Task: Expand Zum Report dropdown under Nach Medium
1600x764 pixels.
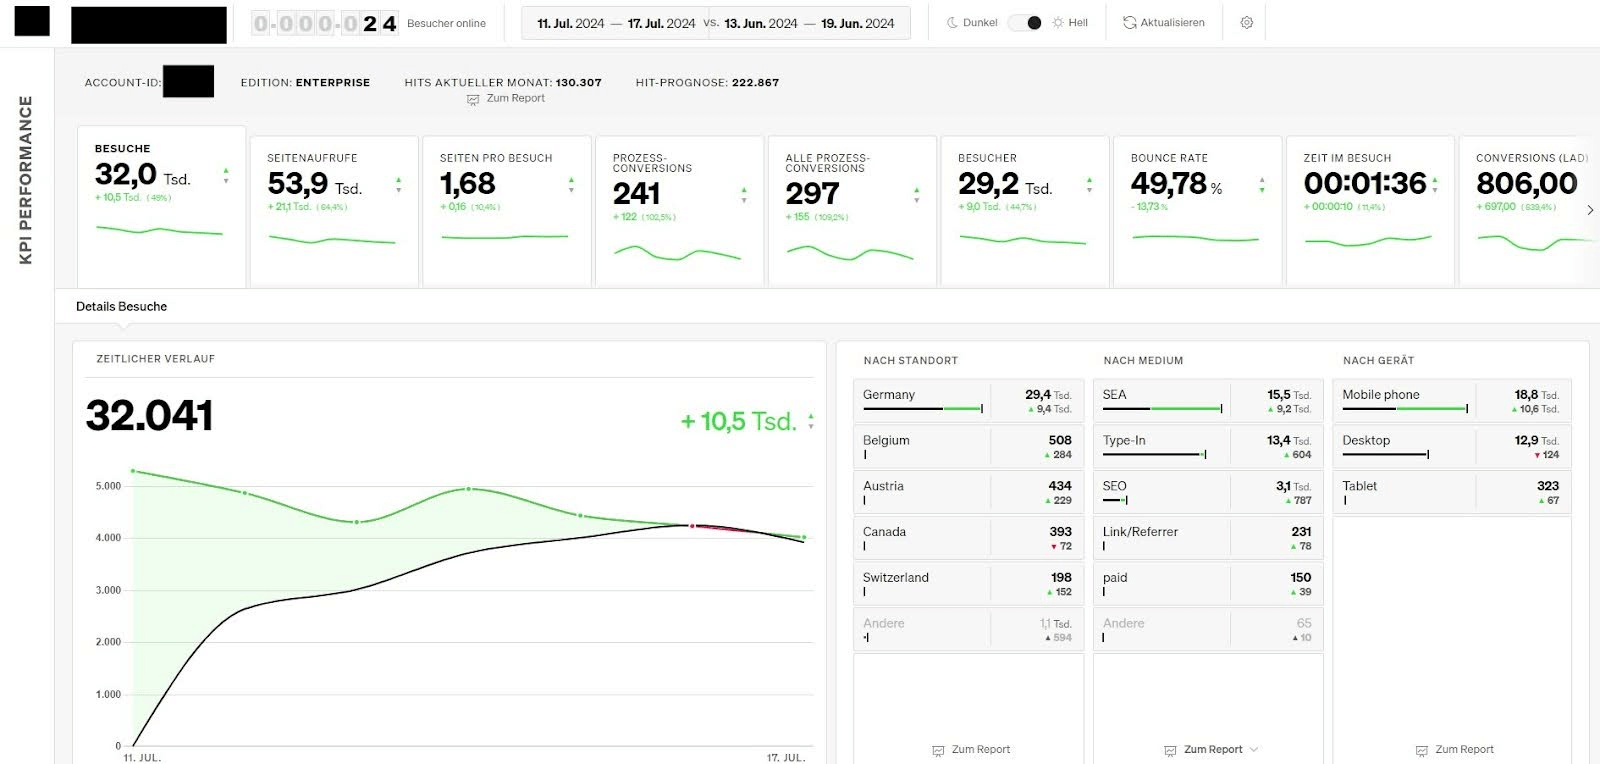Action: pyautogui.click(x=1254, y=749)
